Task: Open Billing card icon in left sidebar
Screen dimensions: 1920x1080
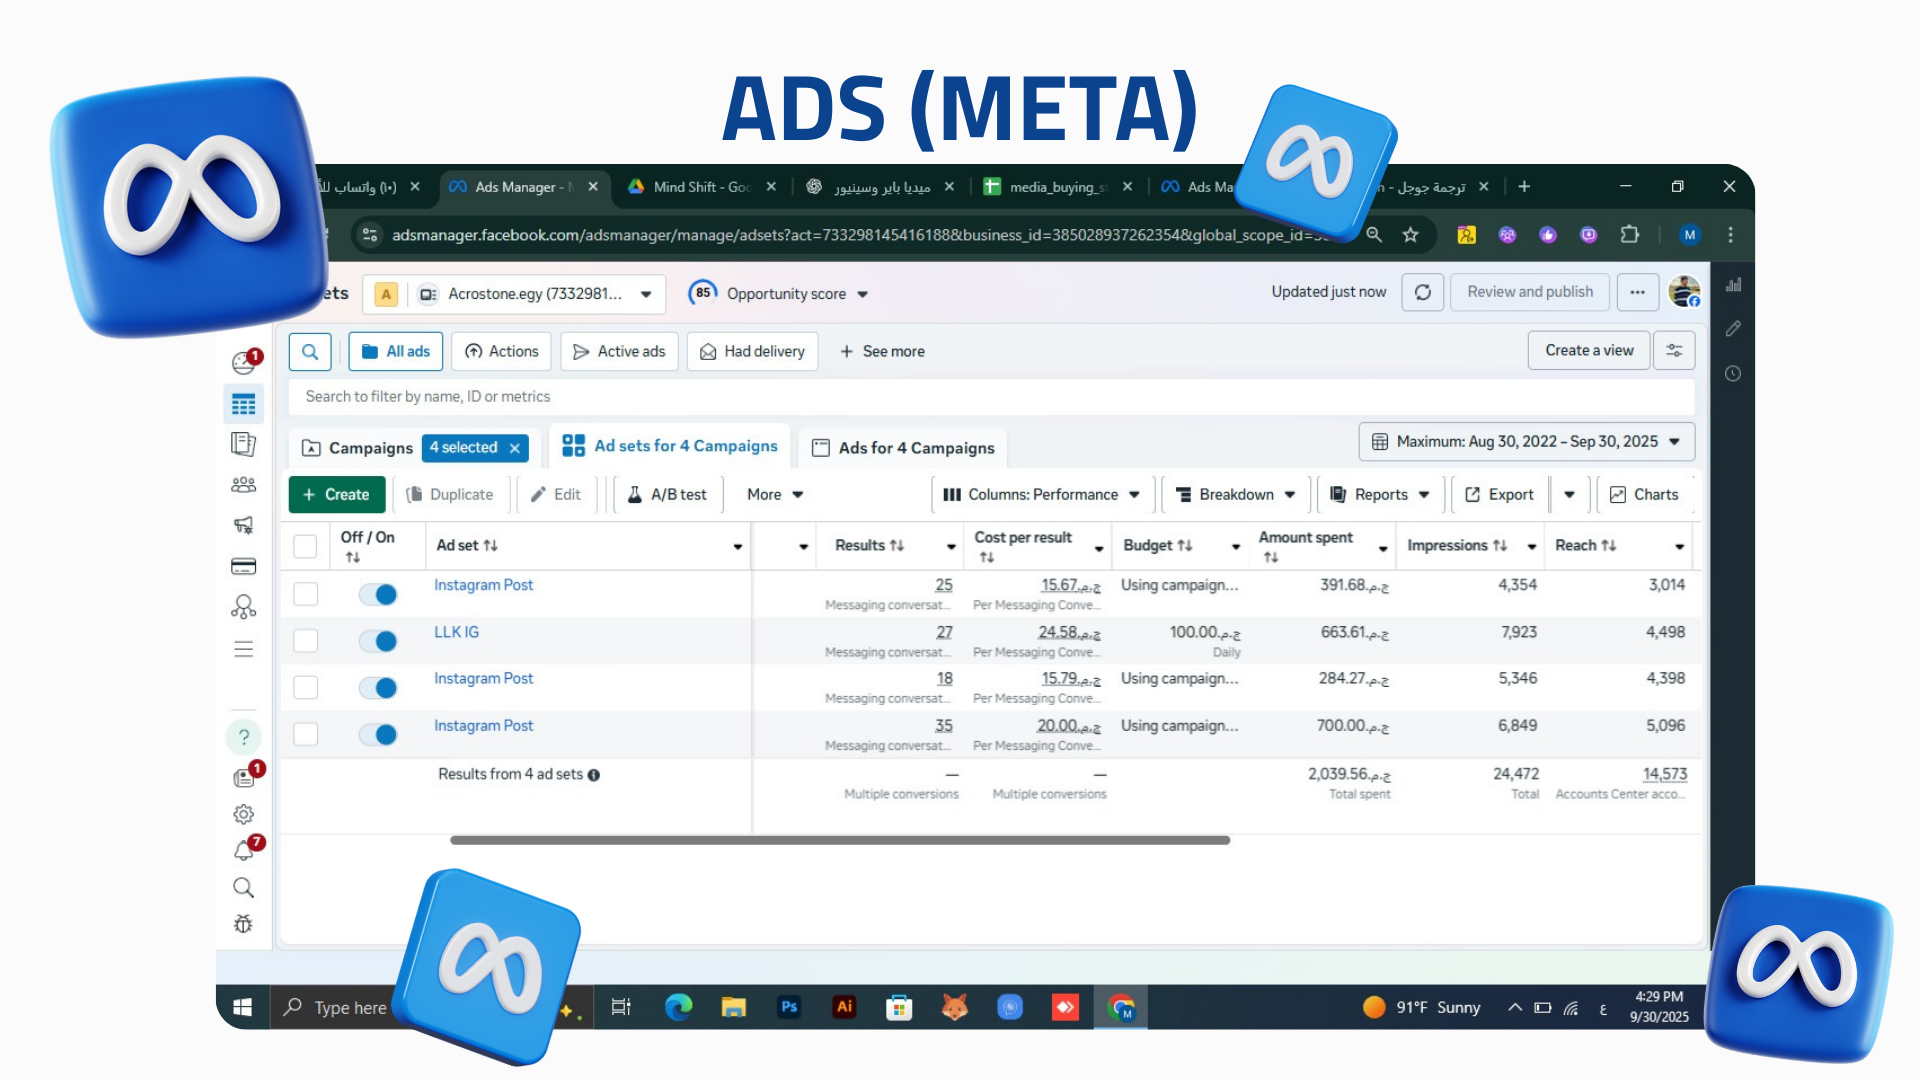Action: point(243,566)
